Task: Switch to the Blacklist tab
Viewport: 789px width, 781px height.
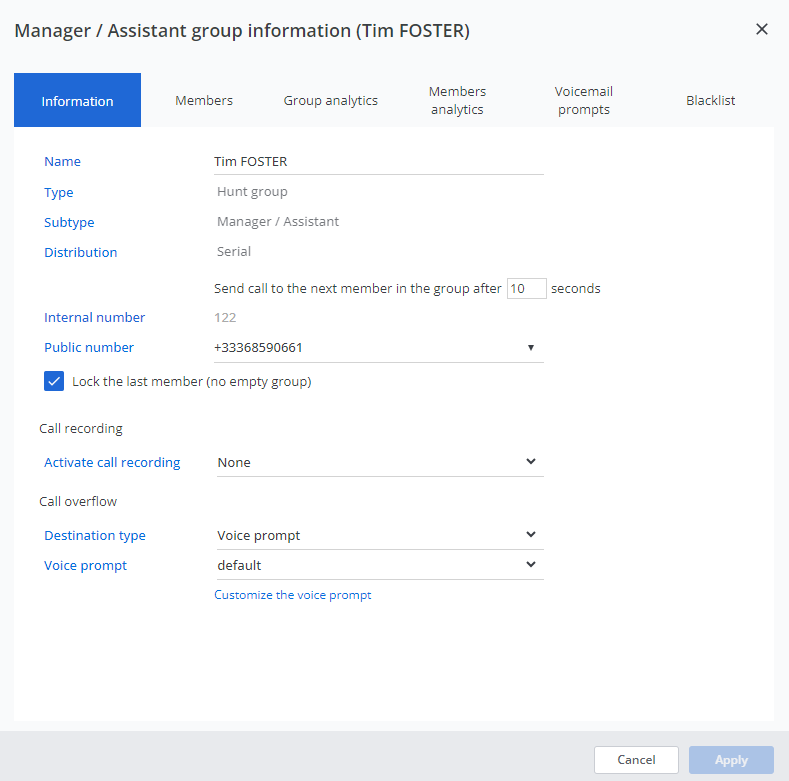Action: coord(711,100)
